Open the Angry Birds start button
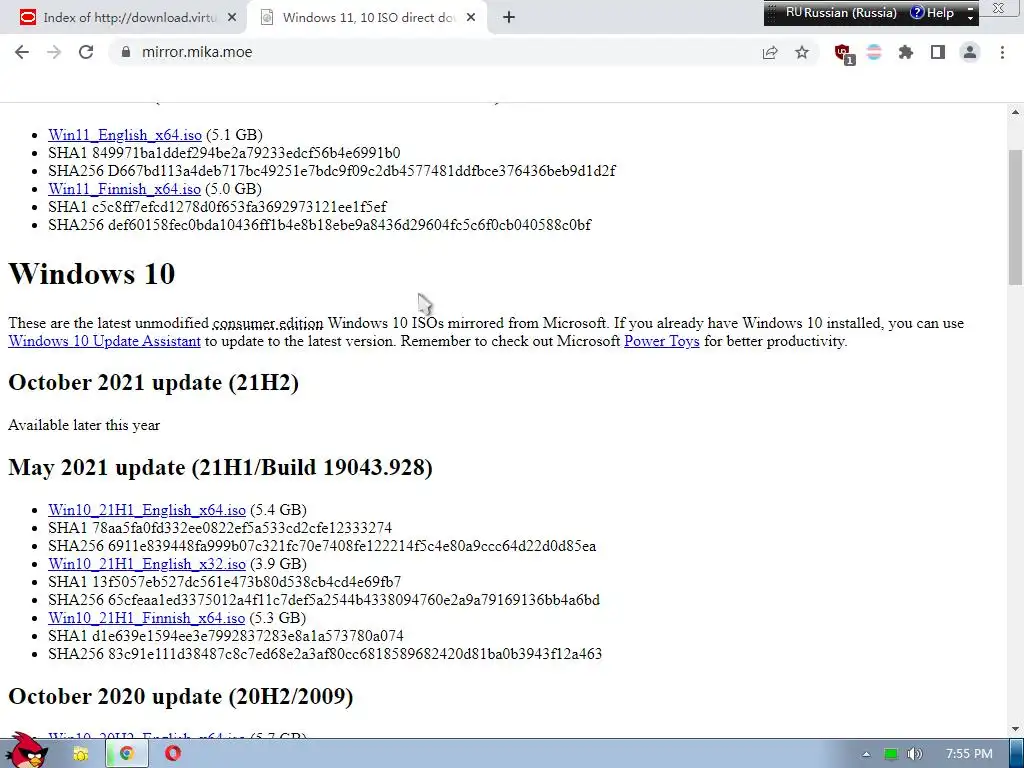 [26, 751]
